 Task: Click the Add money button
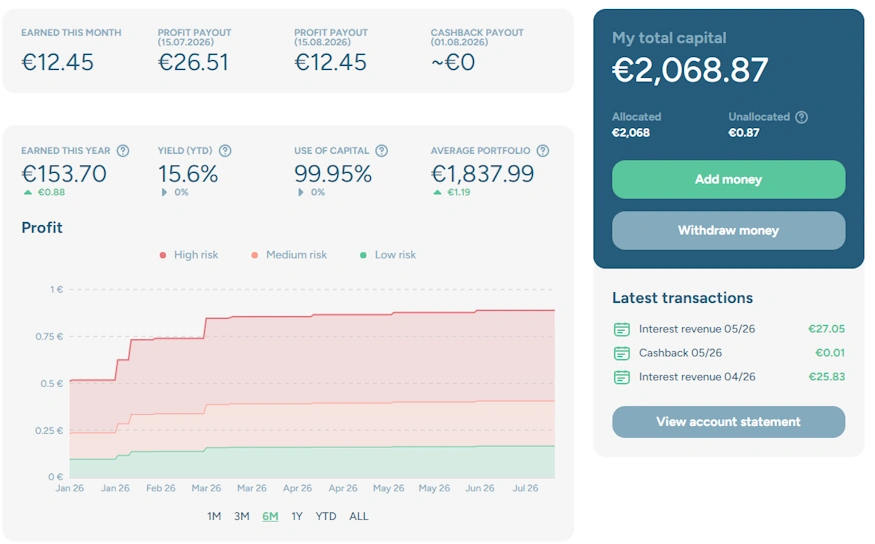728,180
